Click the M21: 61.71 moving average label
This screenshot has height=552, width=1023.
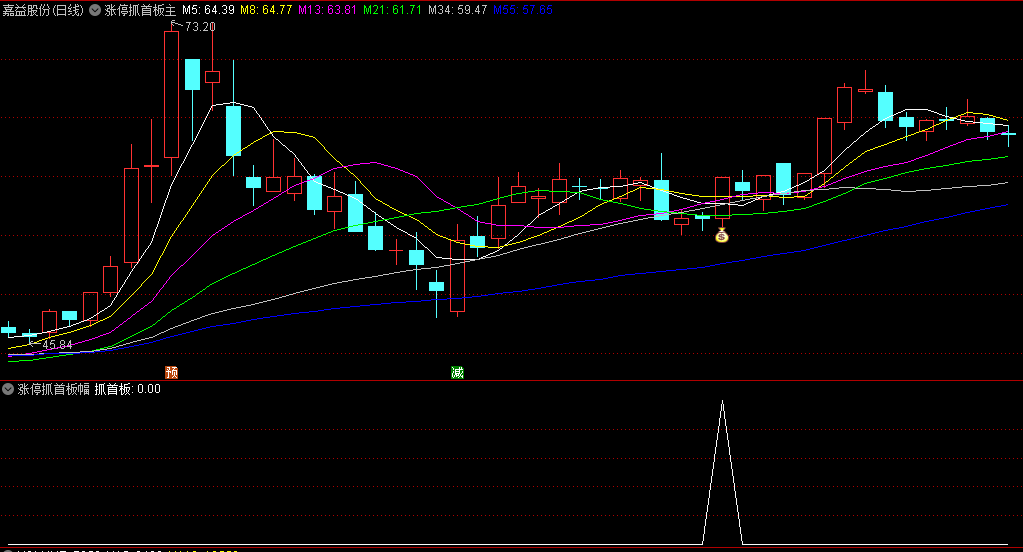392,10
